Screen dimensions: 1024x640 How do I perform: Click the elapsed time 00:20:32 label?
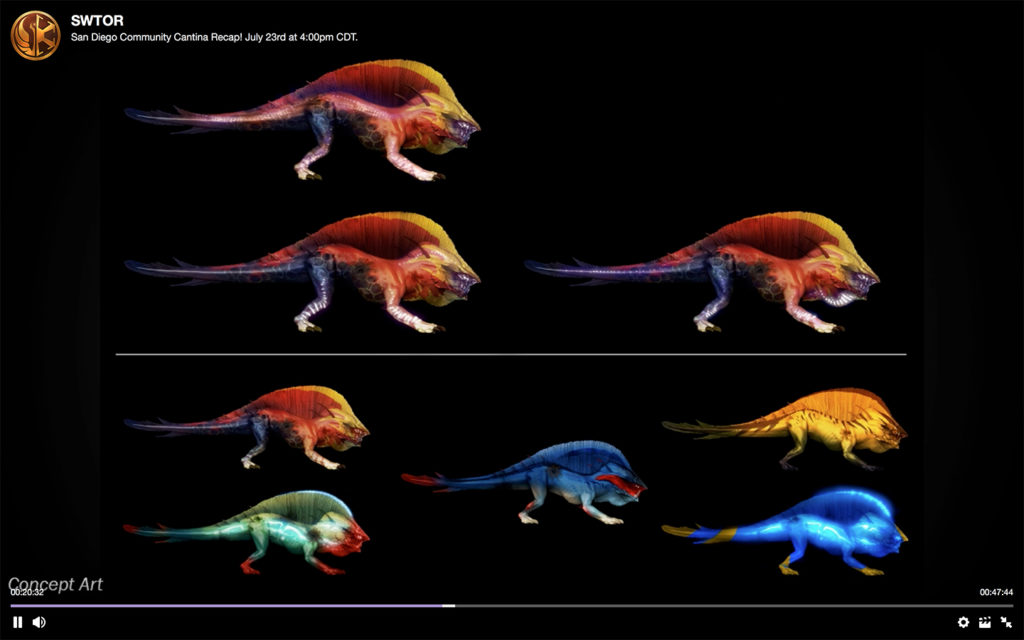27,592
